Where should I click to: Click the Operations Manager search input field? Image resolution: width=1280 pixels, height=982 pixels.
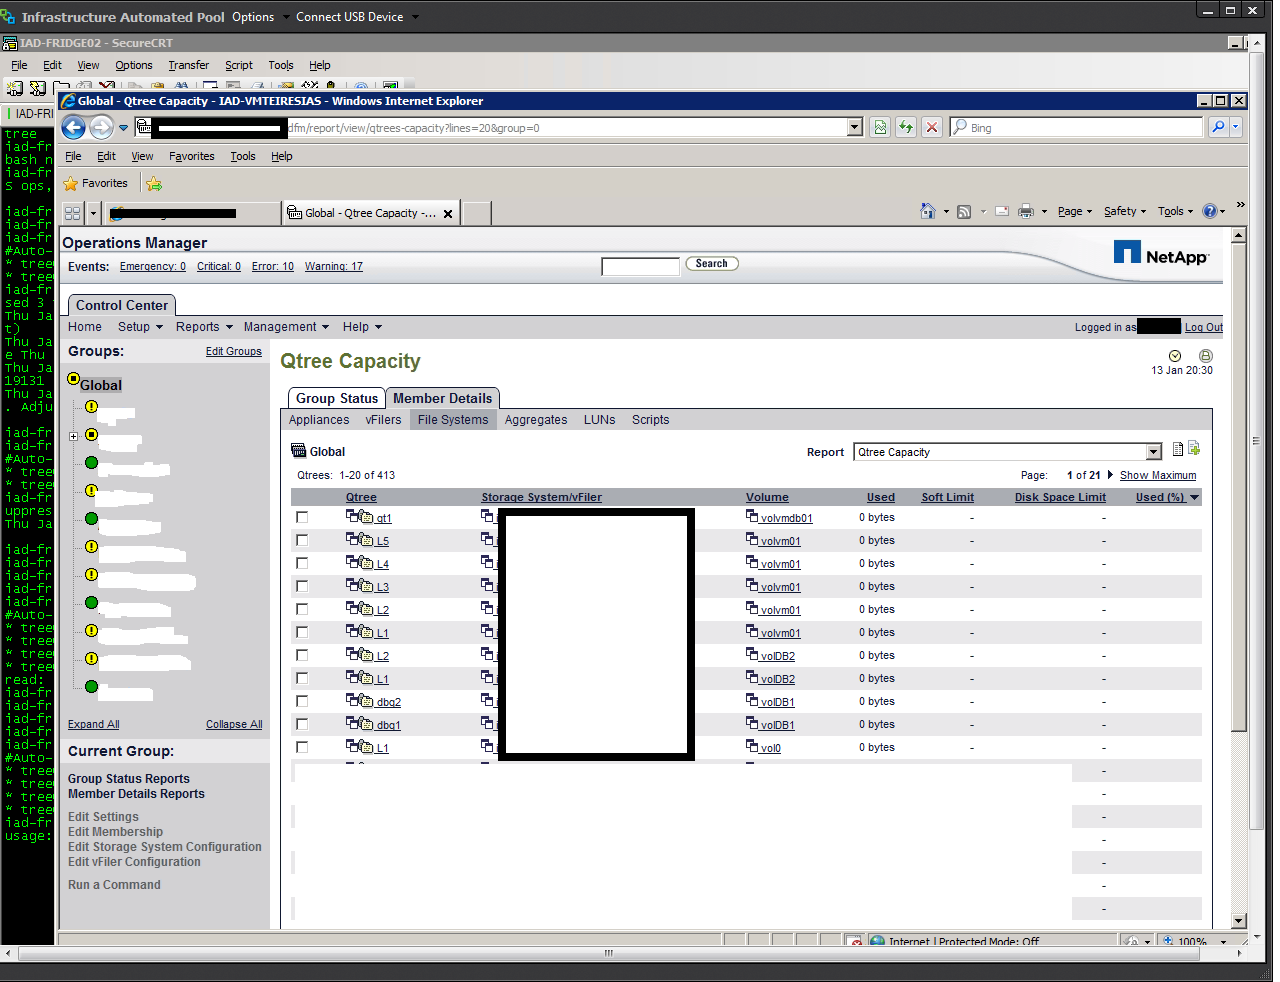(640, 266)
